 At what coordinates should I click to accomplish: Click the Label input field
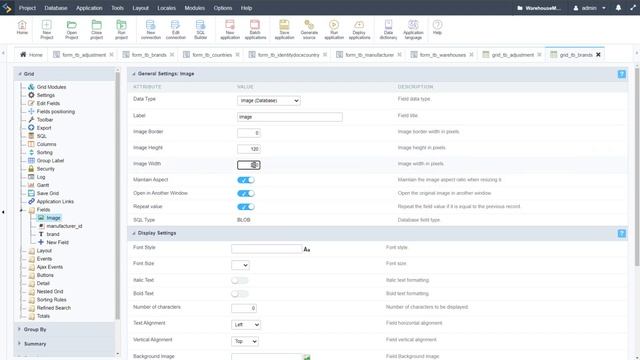(290, 117)
